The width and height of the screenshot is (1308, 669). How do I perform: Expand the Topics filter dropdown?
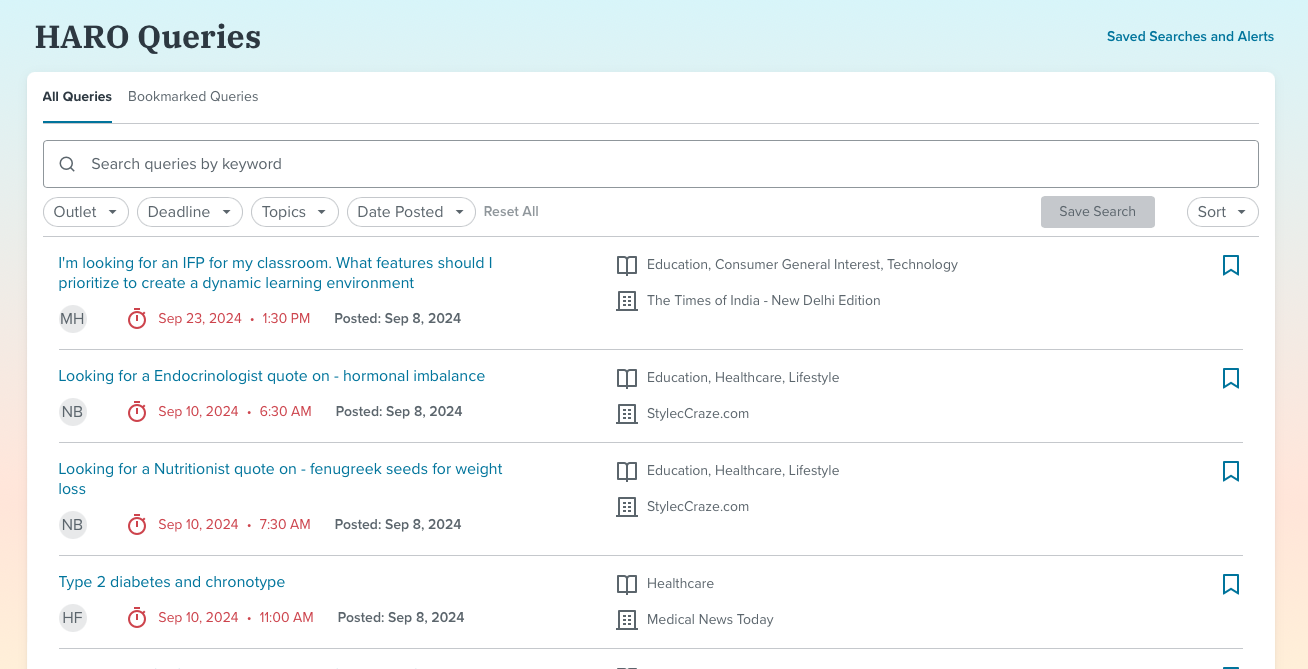(295, 212)
